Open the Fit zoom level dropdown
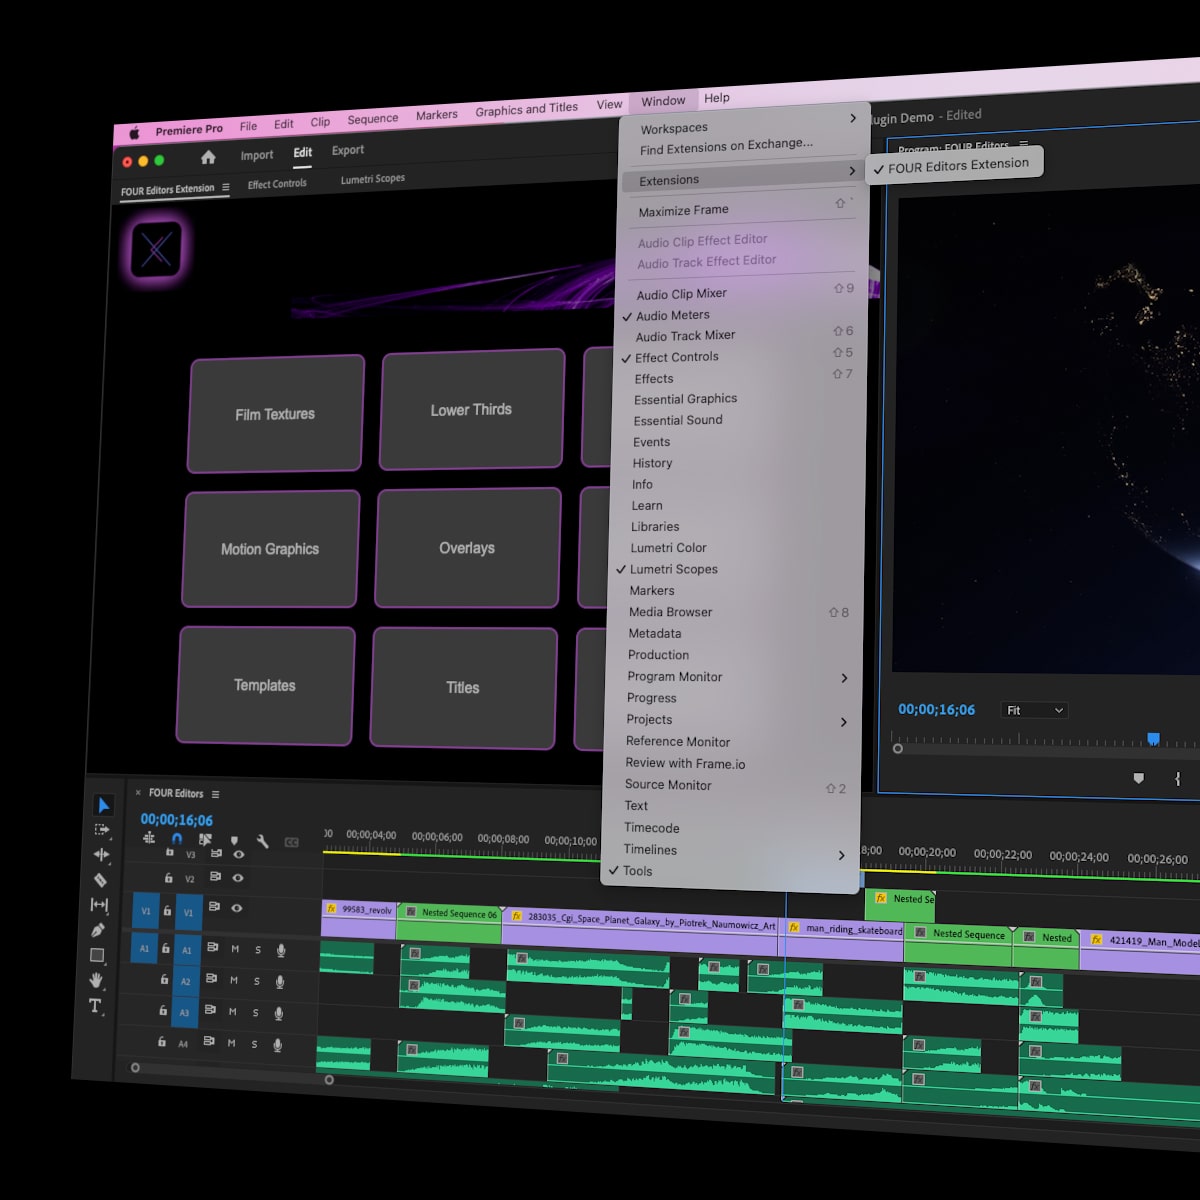This screenshot has width=1200, height=1200. (1035, 710)
